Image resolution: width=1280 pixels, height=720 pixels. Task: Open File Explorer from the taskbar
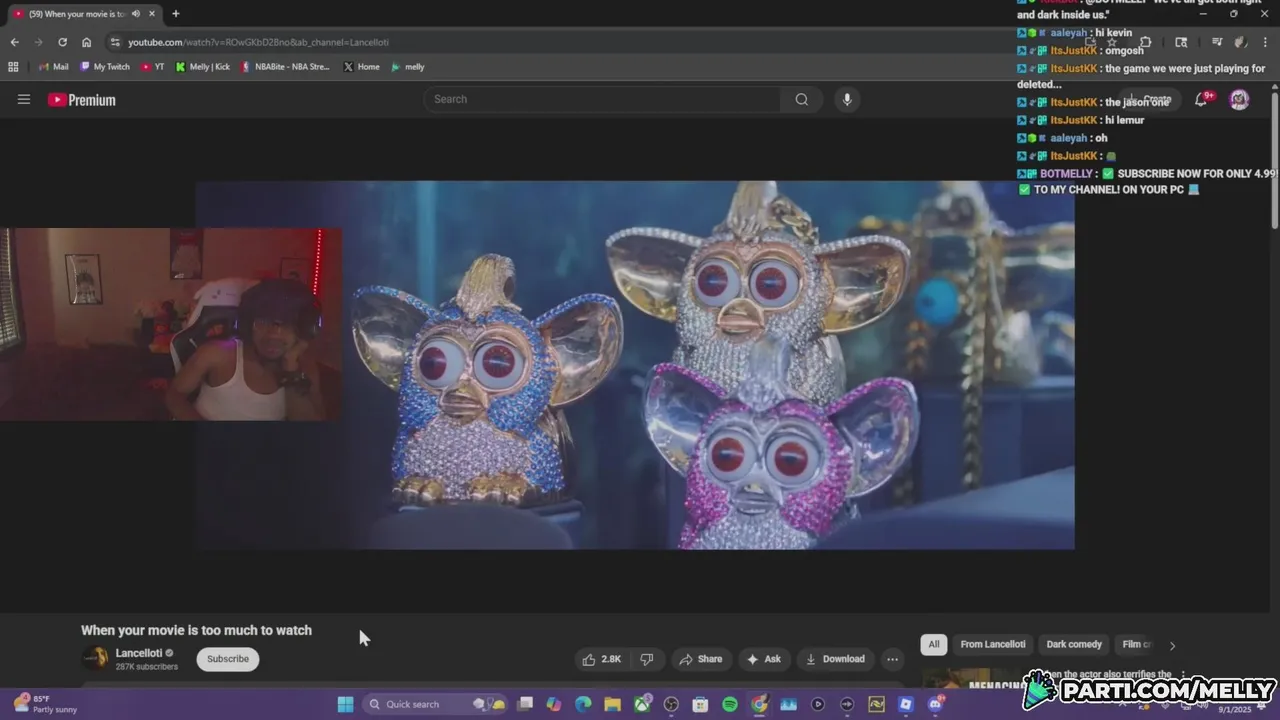click(x=612, y=704)
